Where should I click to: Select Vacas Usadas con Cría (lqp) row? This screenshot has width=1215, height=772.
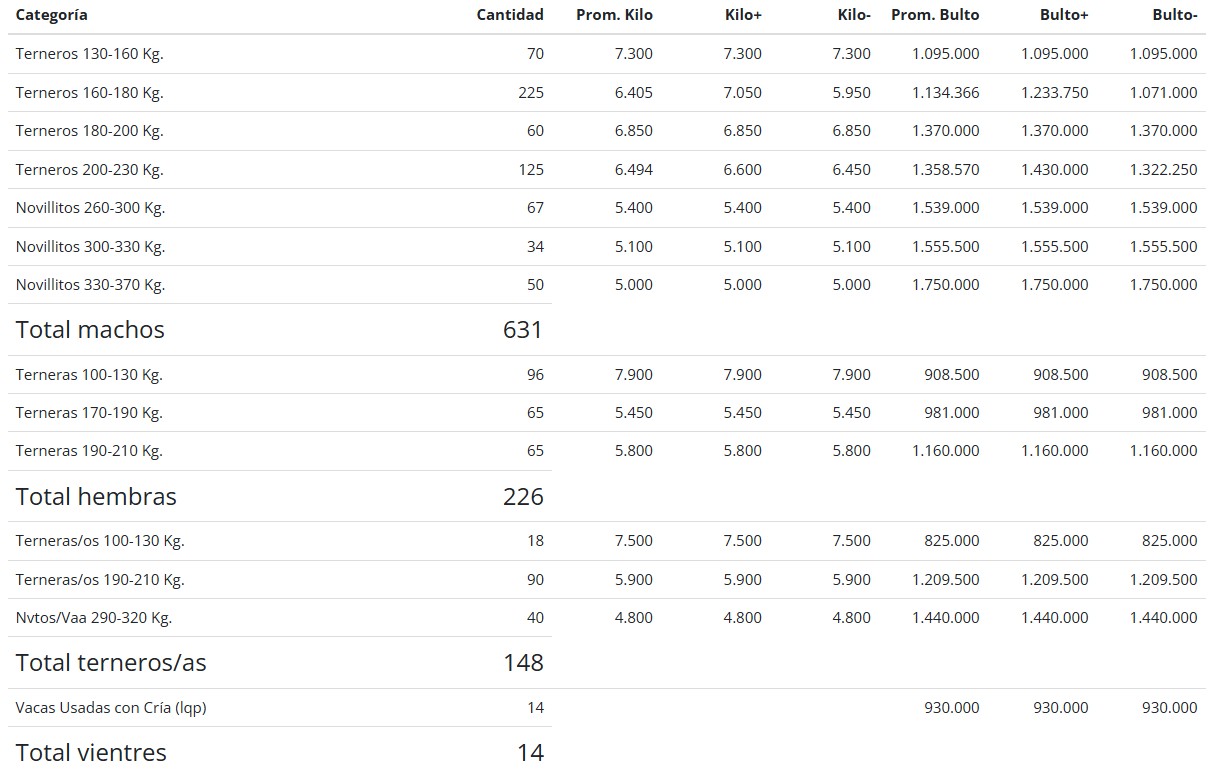(x=111, y=708)
